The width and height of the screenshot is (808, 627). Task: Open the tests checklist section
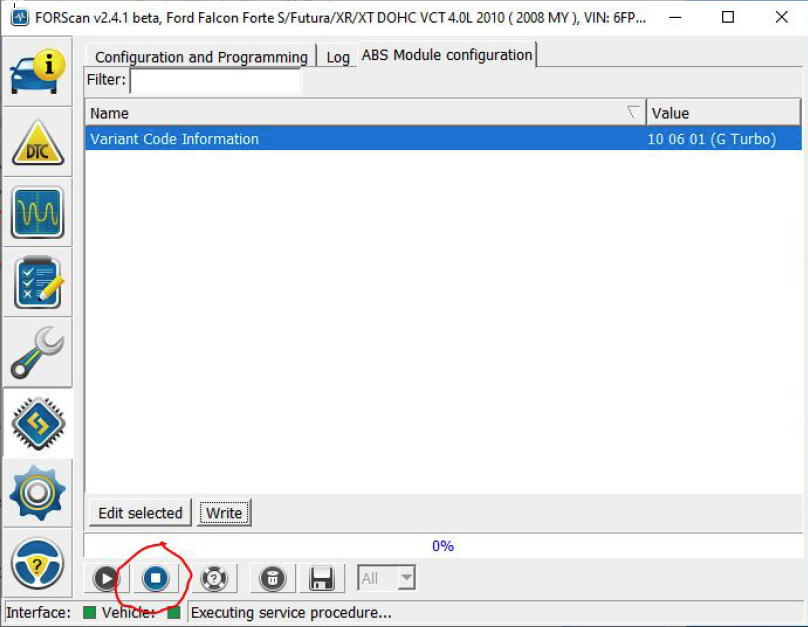coord(38,283)
